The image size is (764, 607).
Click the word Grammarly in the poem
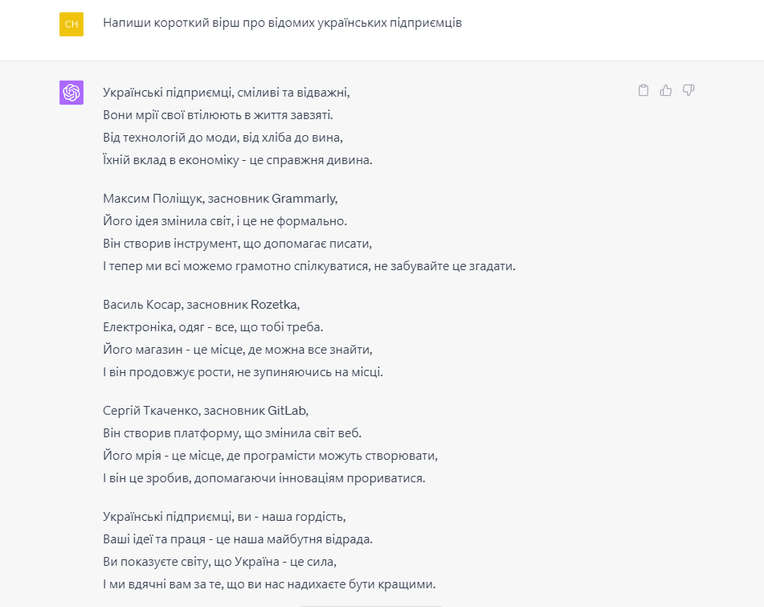coord(304,199)
